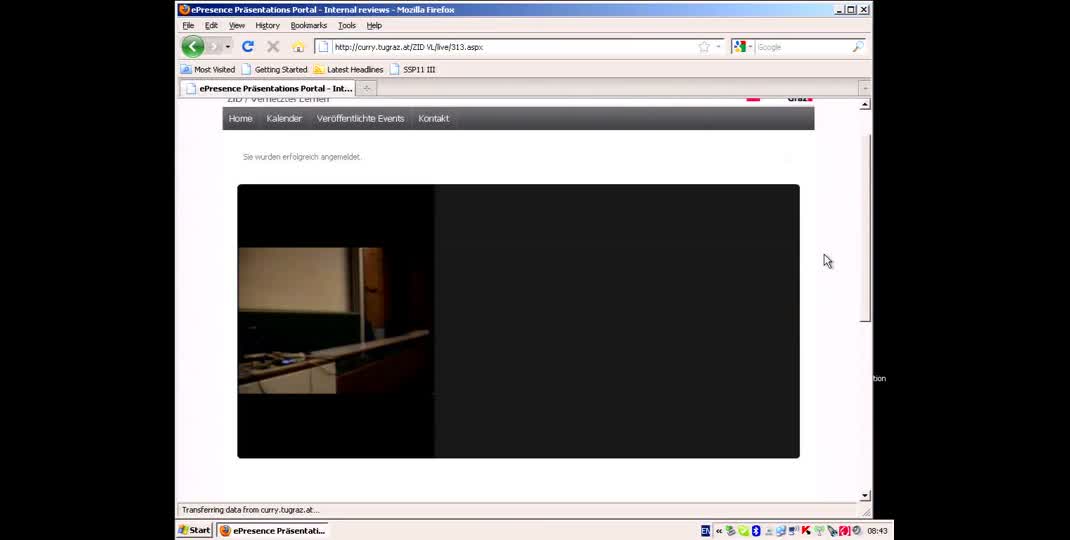This screenshot has height=540, width=1070.
Task: Open the Latest Headlines feed bookmark
Action: (x=349, y=70)
